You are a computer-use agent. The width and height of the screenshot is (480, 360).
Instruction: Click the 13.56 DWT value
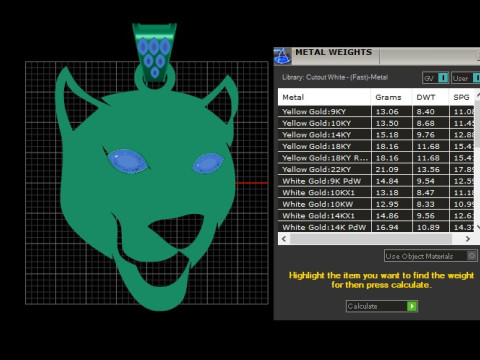(428, 169)
